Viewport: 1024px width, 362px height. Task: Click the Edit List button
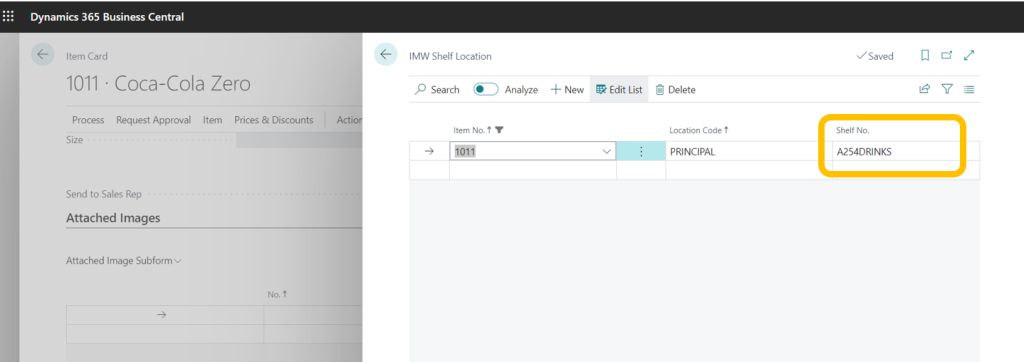(619, 90)
